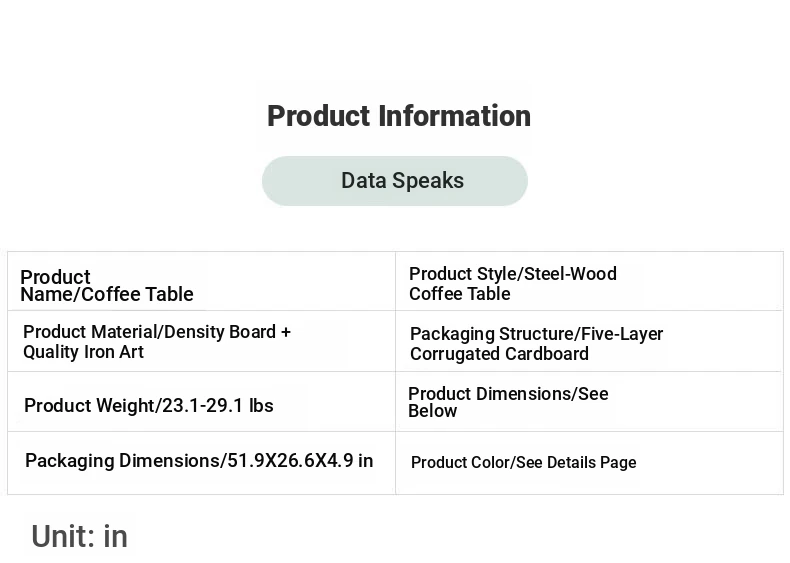Click the Unit: in label
Screen dimensions: 790x563
click(80, 536)
